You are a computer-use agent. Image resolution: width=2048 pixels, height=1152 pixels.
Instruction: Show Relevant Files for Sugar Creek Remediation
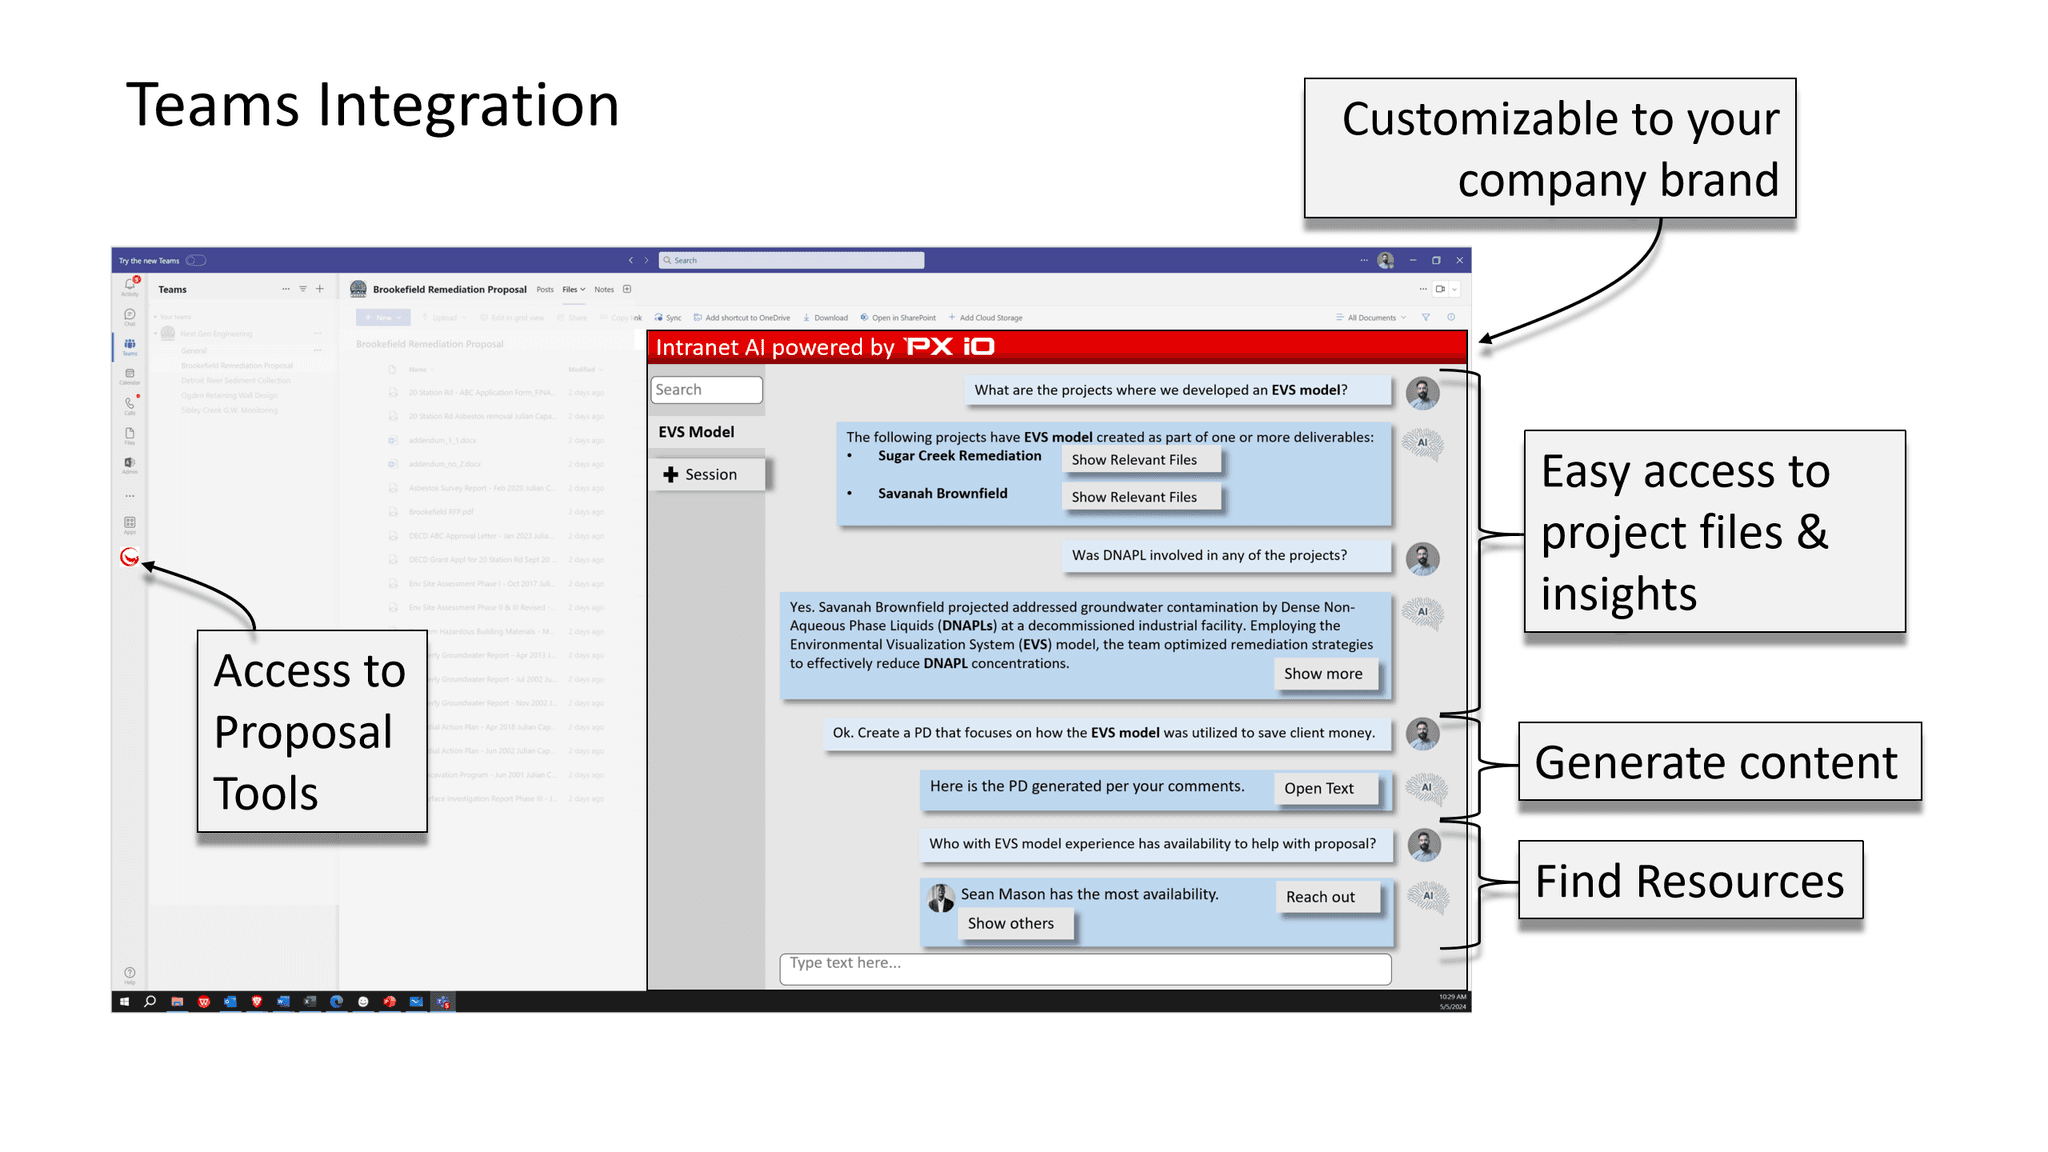[1140, 460]
